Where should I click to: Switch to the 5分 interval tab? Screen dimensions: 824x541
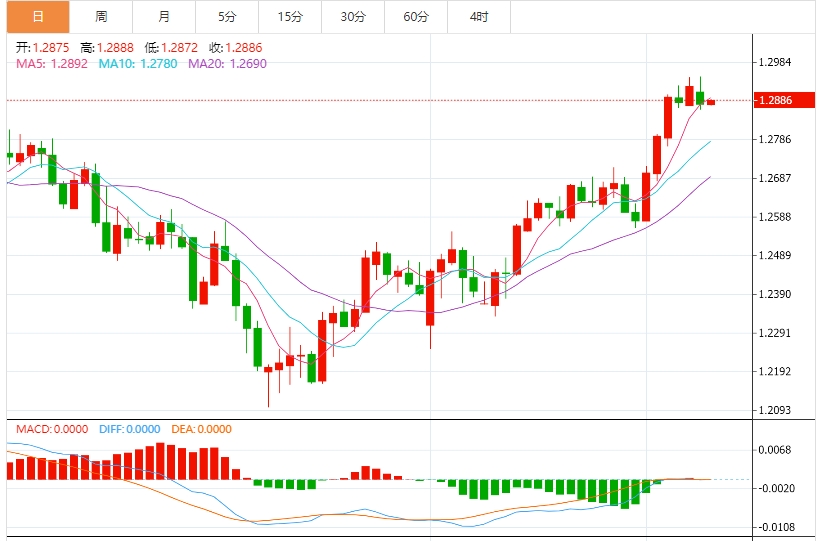point(227,17)
